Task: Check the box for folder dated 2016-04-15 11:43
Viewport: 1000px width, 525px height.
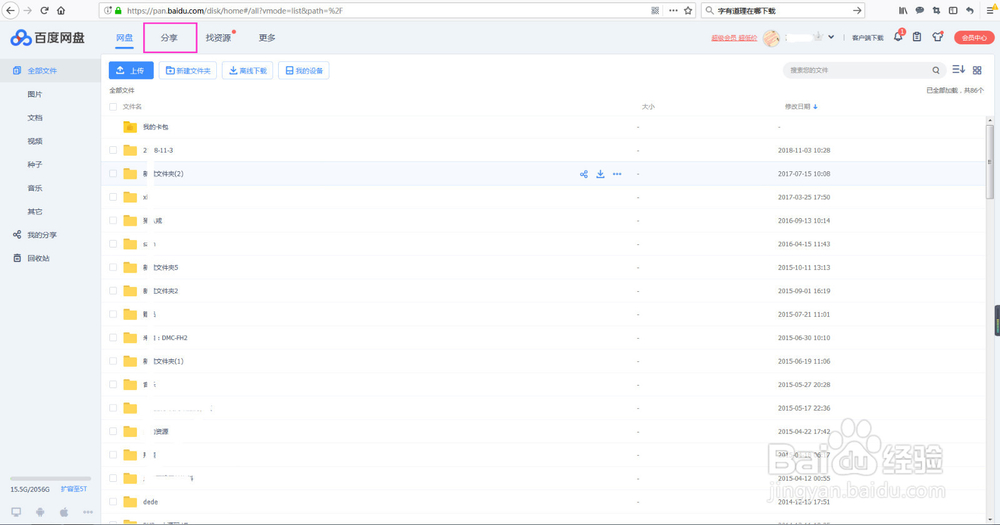Action: coord(113,244)
